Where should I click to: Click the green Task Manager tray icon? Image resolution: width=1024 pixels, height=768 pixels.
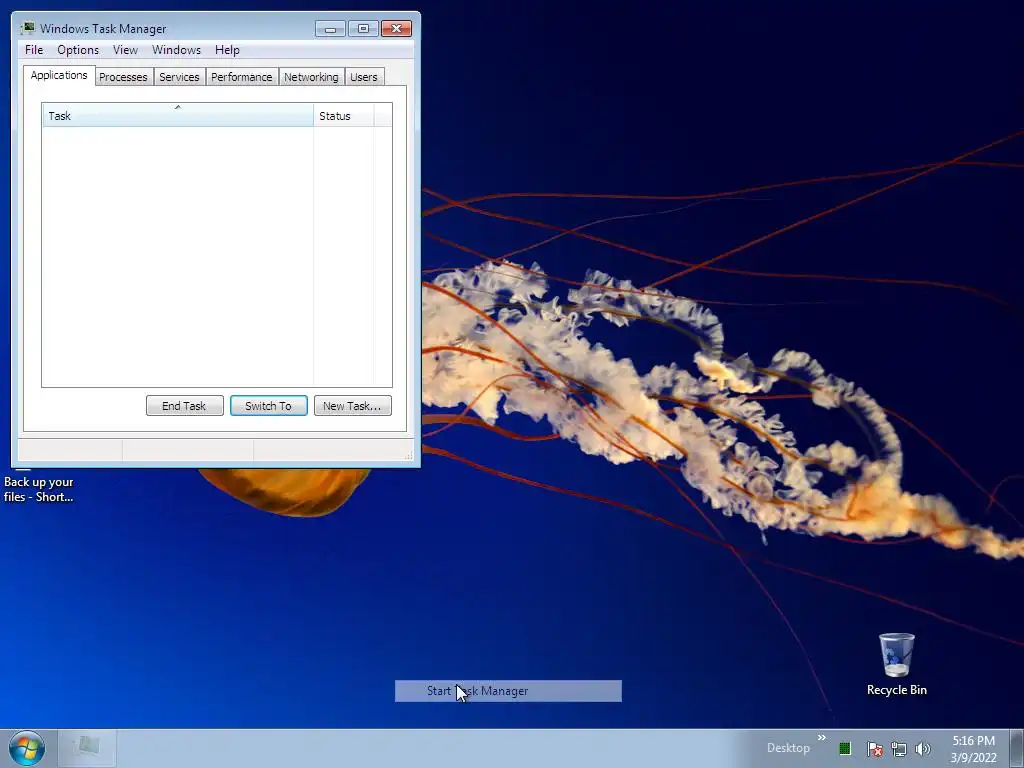click(845, 748)
